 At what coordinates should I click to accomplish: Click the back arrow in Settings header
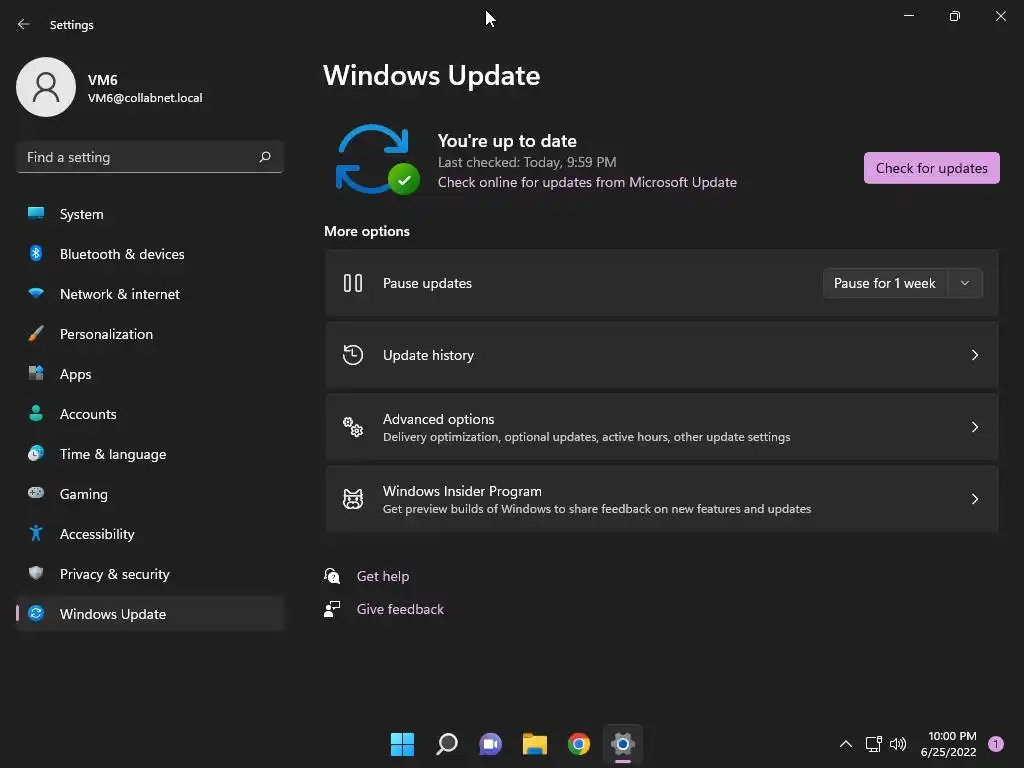coord(24,24)
